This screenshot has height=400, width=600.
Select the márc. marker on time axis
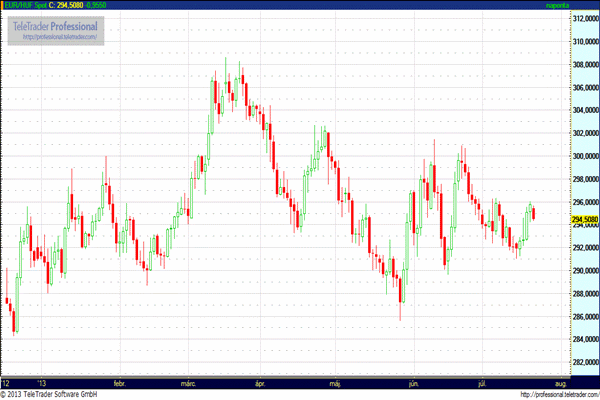point(188,382)
